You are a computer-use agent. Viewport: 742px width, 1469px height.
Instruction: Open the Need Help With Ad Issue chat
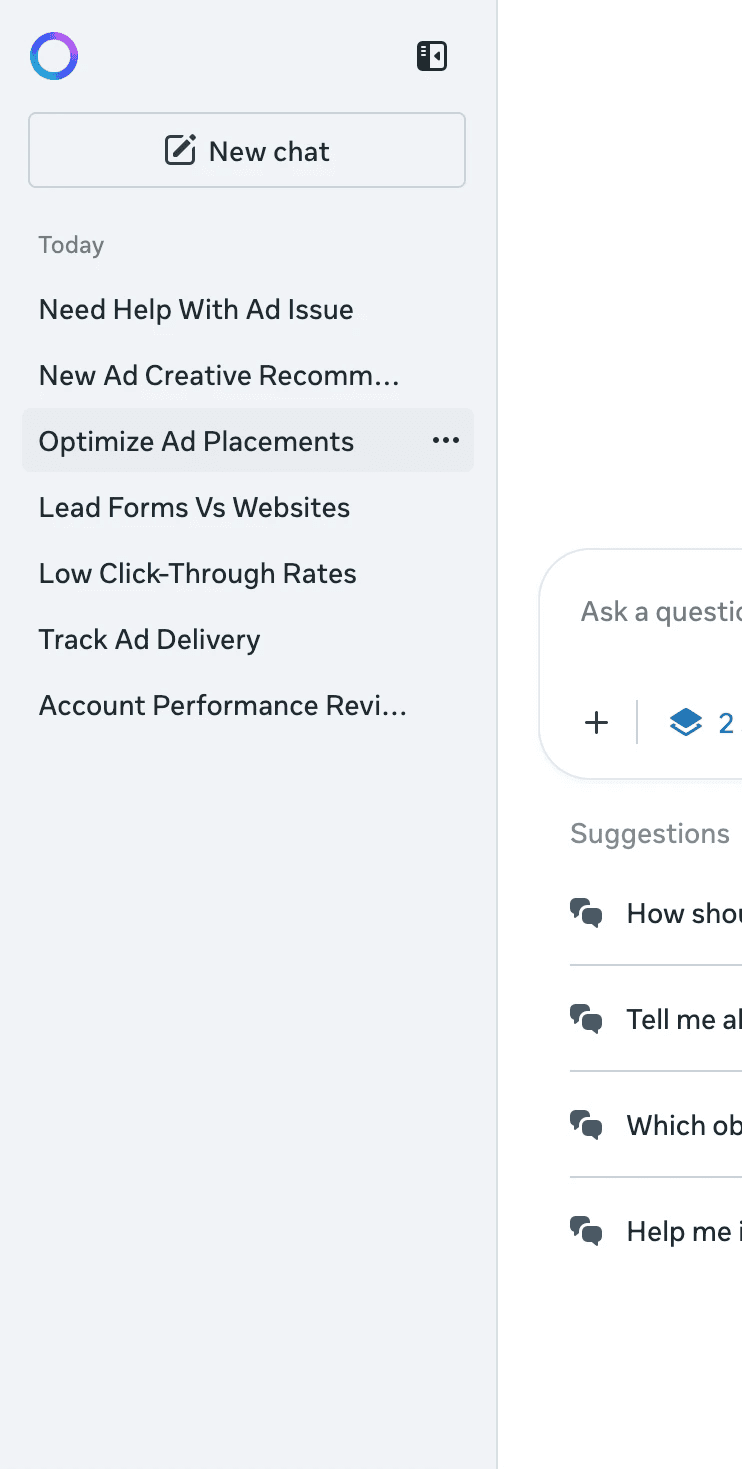(x=196, y=310)
